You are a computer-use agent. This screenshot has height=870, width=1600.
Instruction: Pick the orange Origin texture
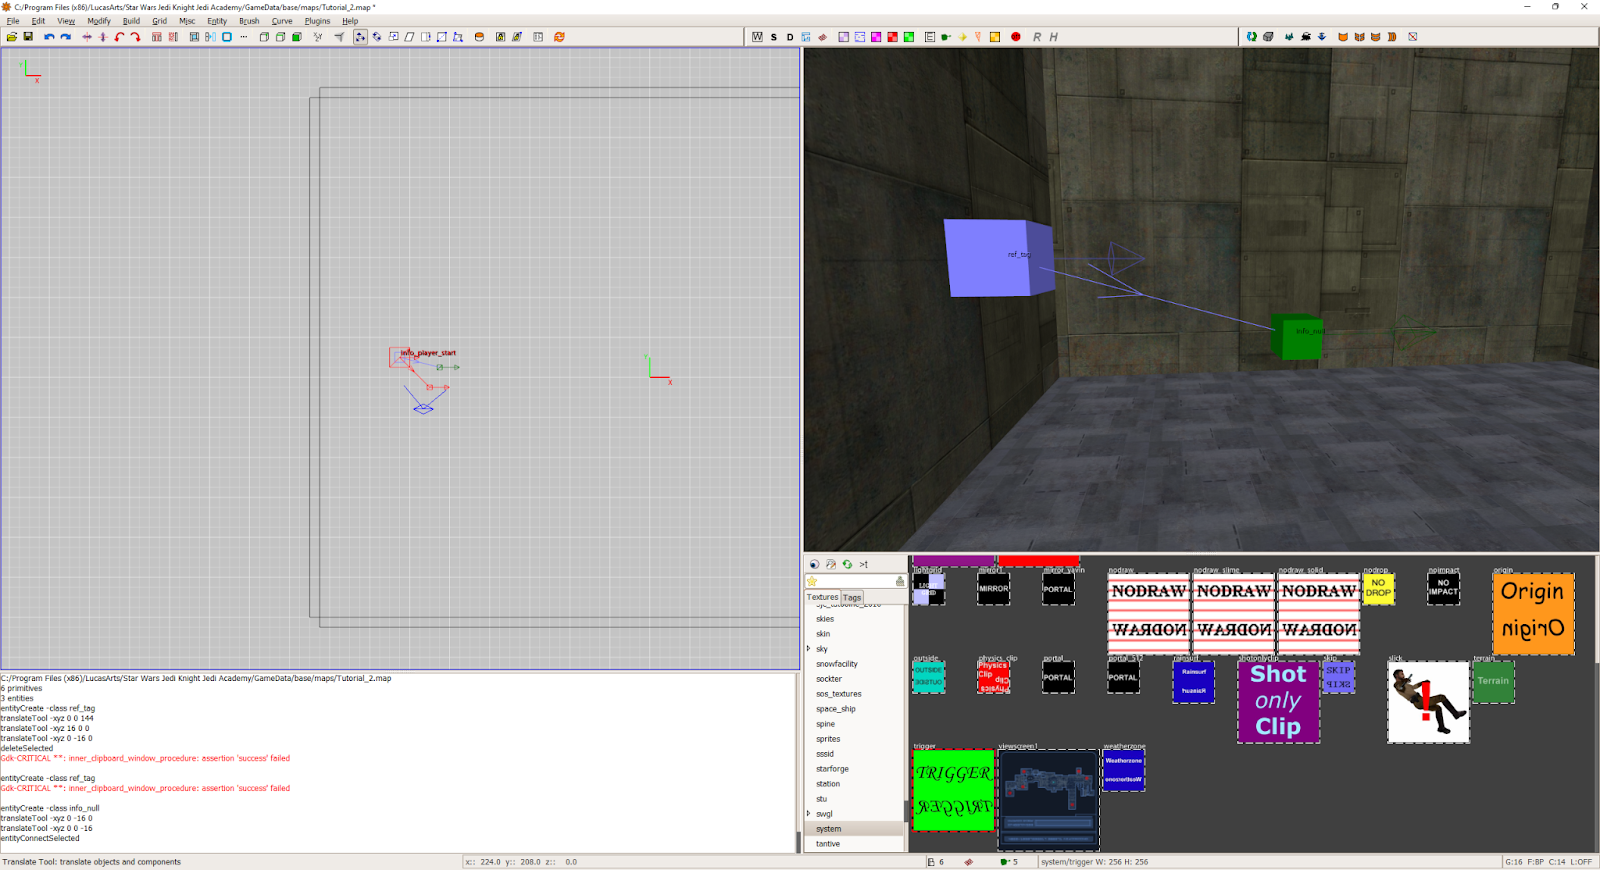1533,614
